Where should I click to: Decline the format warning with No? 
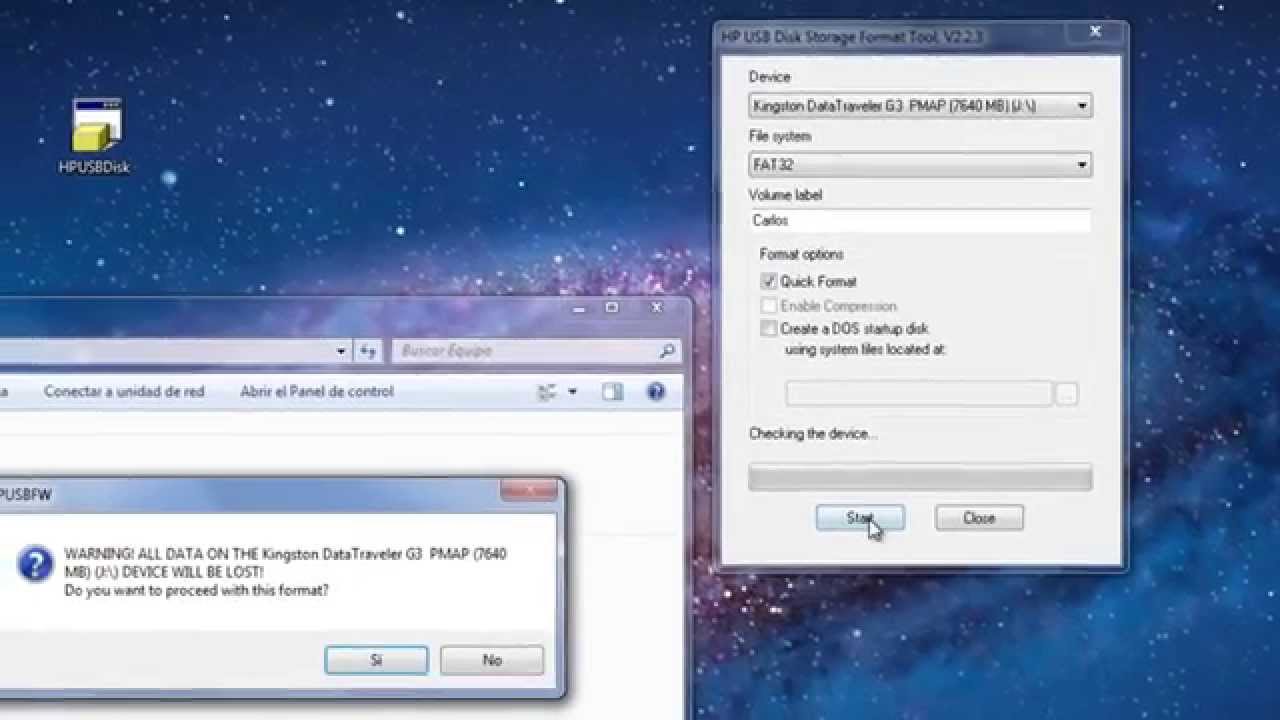[x=492, y=660]
